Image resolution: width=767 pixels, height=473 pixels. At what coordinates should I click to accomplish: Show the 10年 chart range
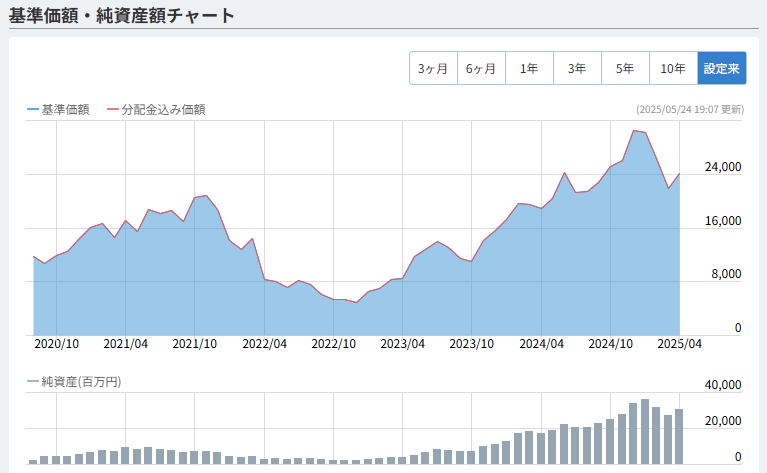pos(673,68)
